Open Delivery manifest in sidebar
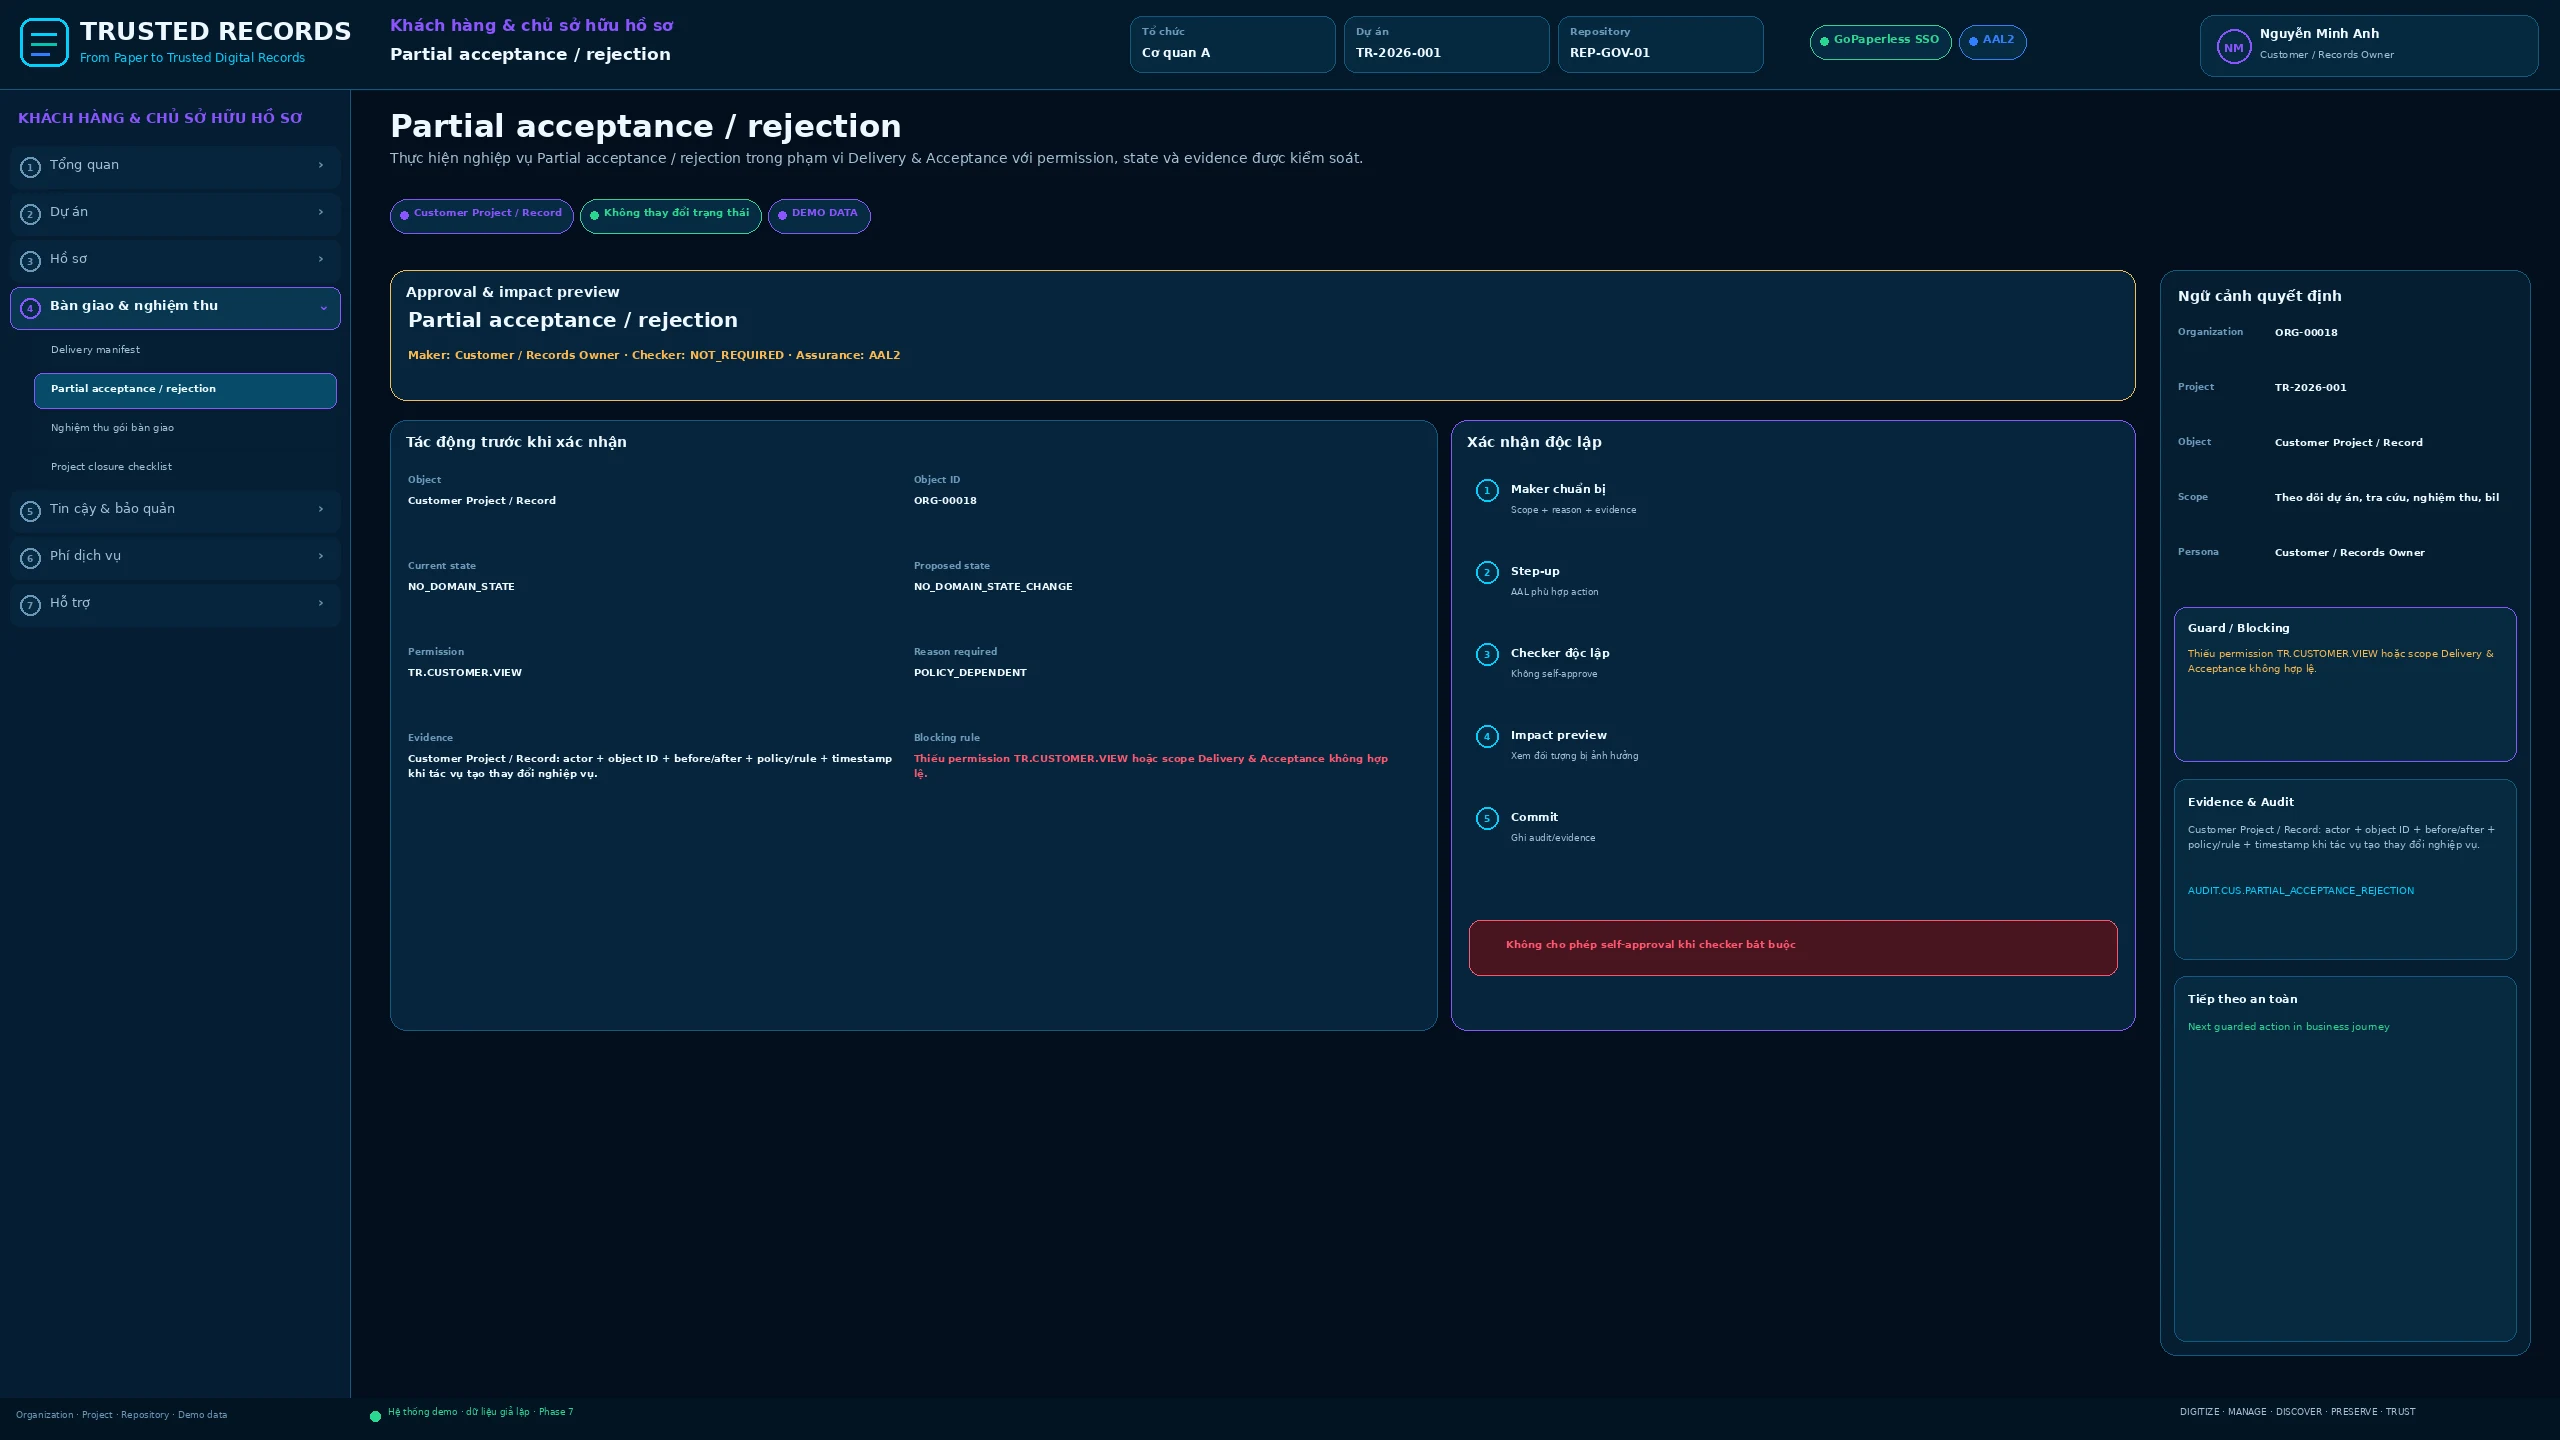 click(185, 350)
